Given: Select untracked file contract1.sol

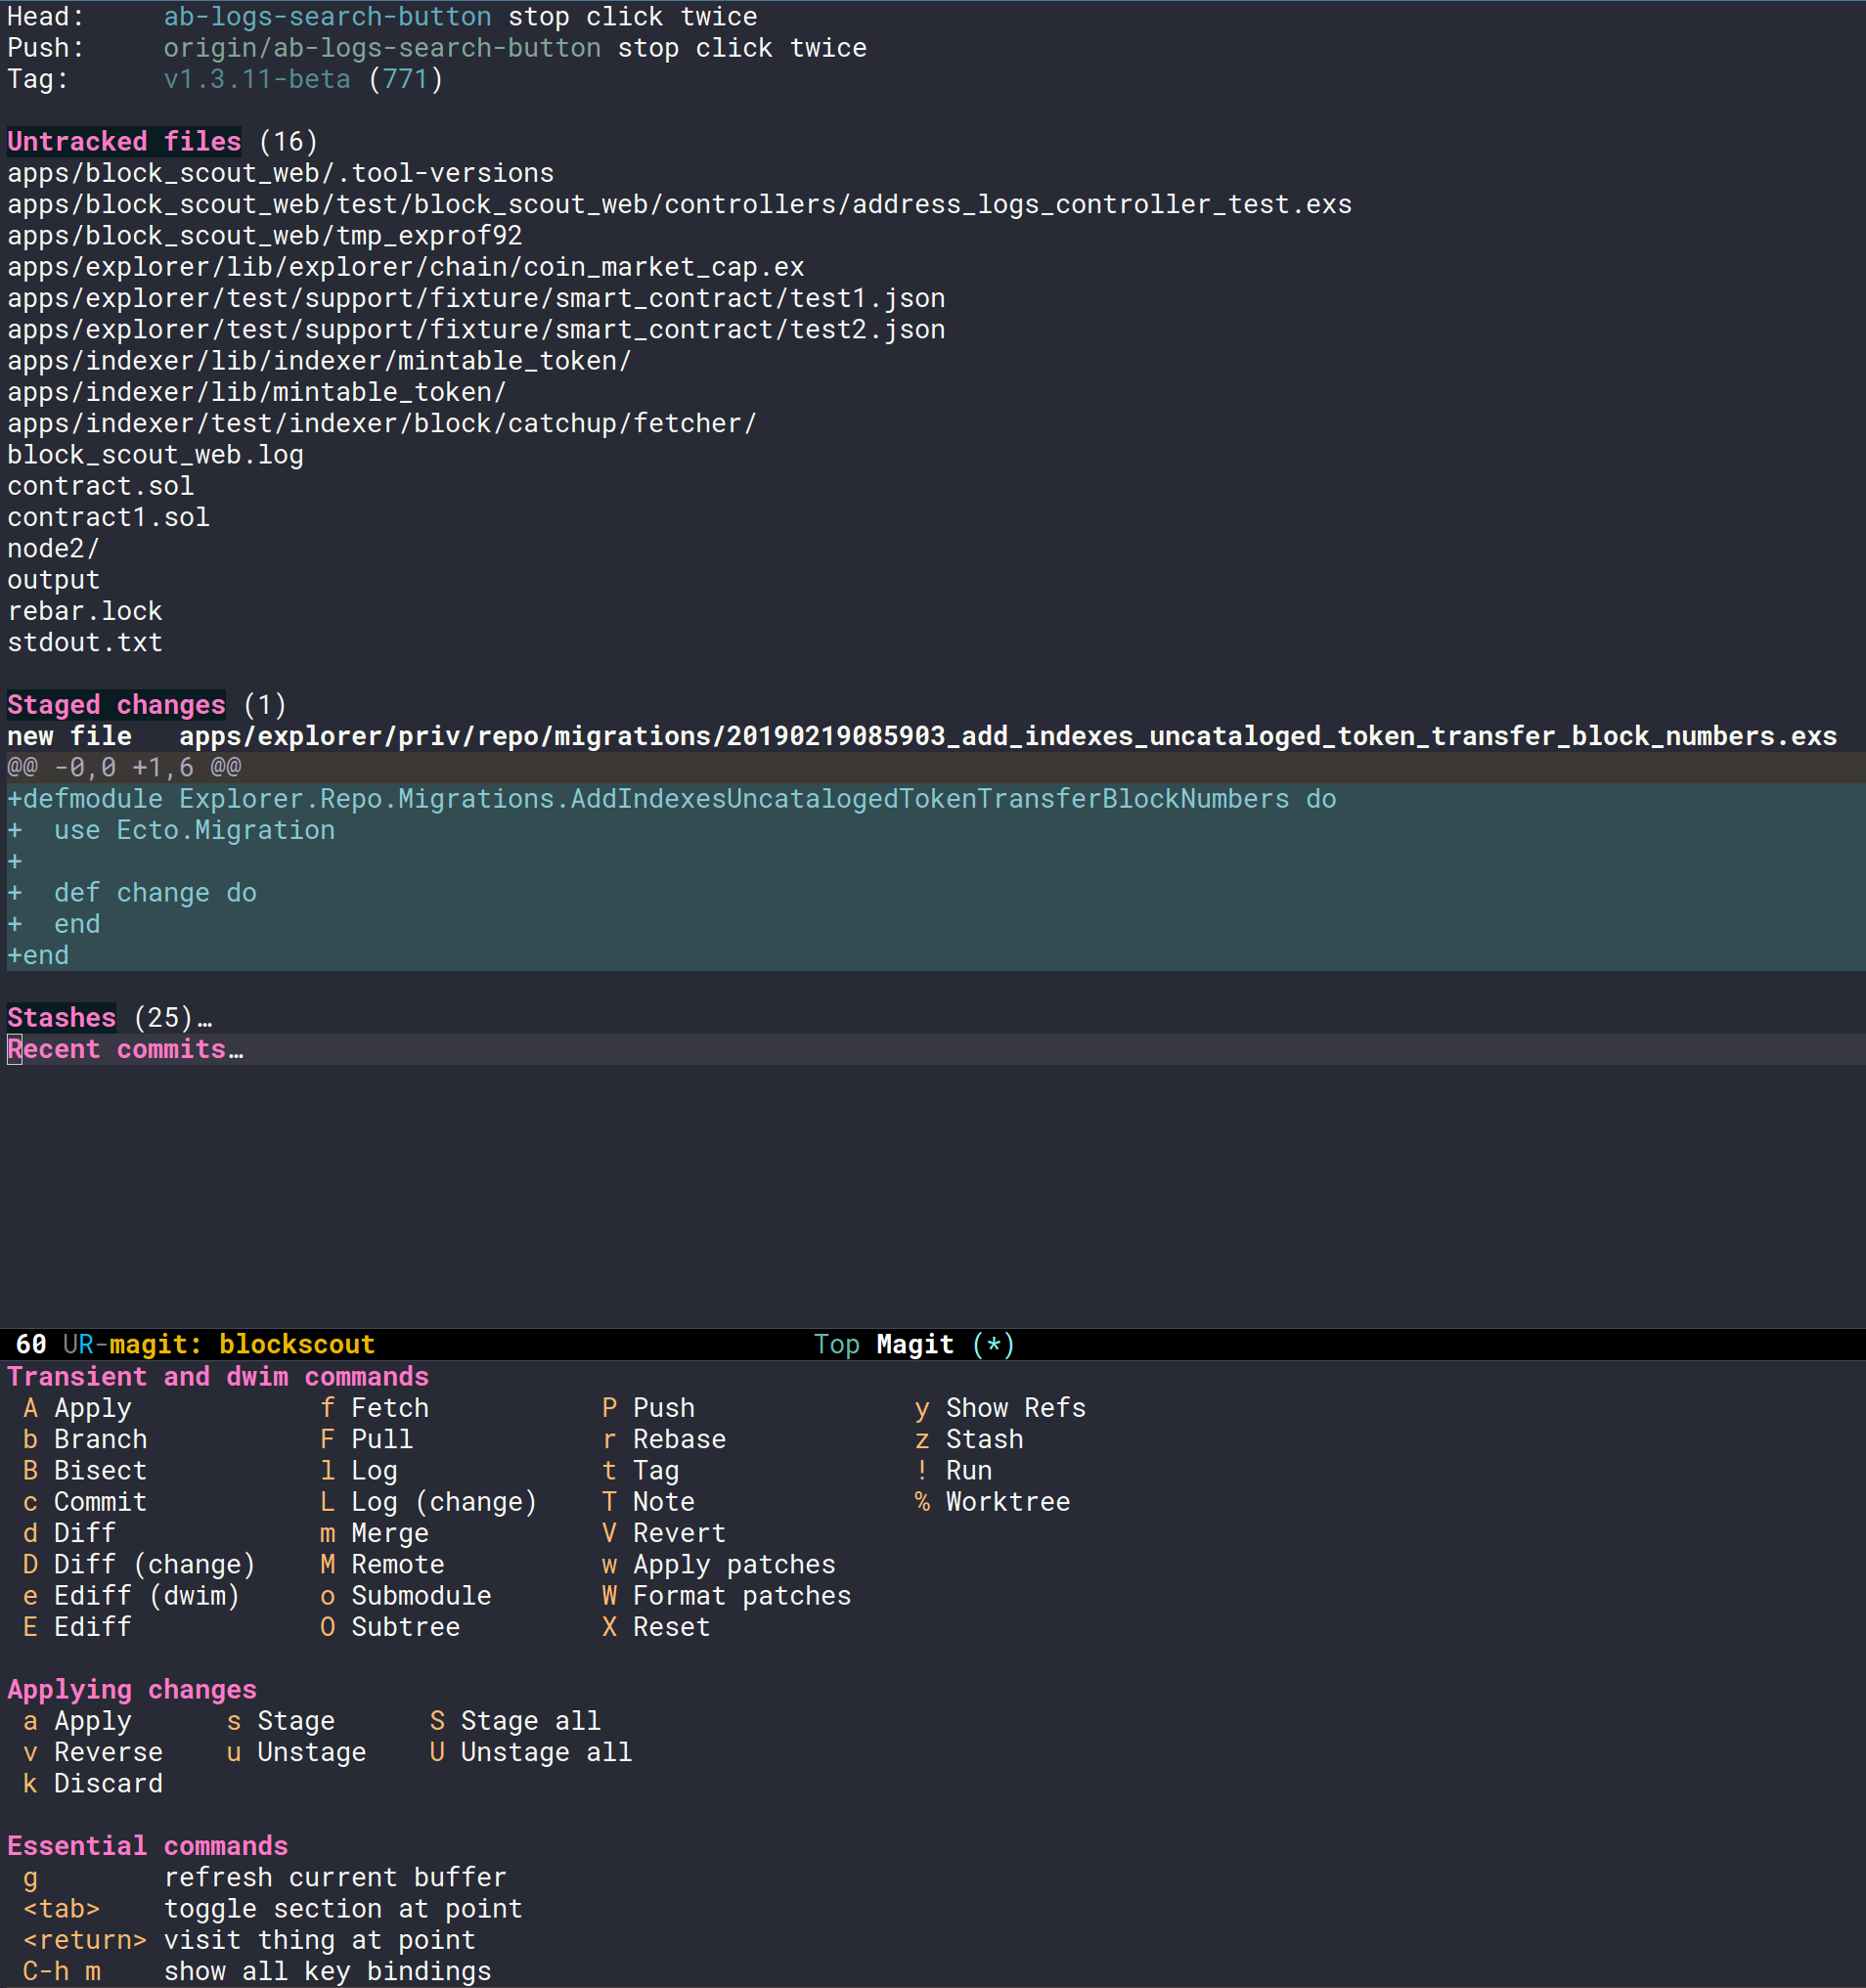Looking at the screenshot, I should 108,517.
